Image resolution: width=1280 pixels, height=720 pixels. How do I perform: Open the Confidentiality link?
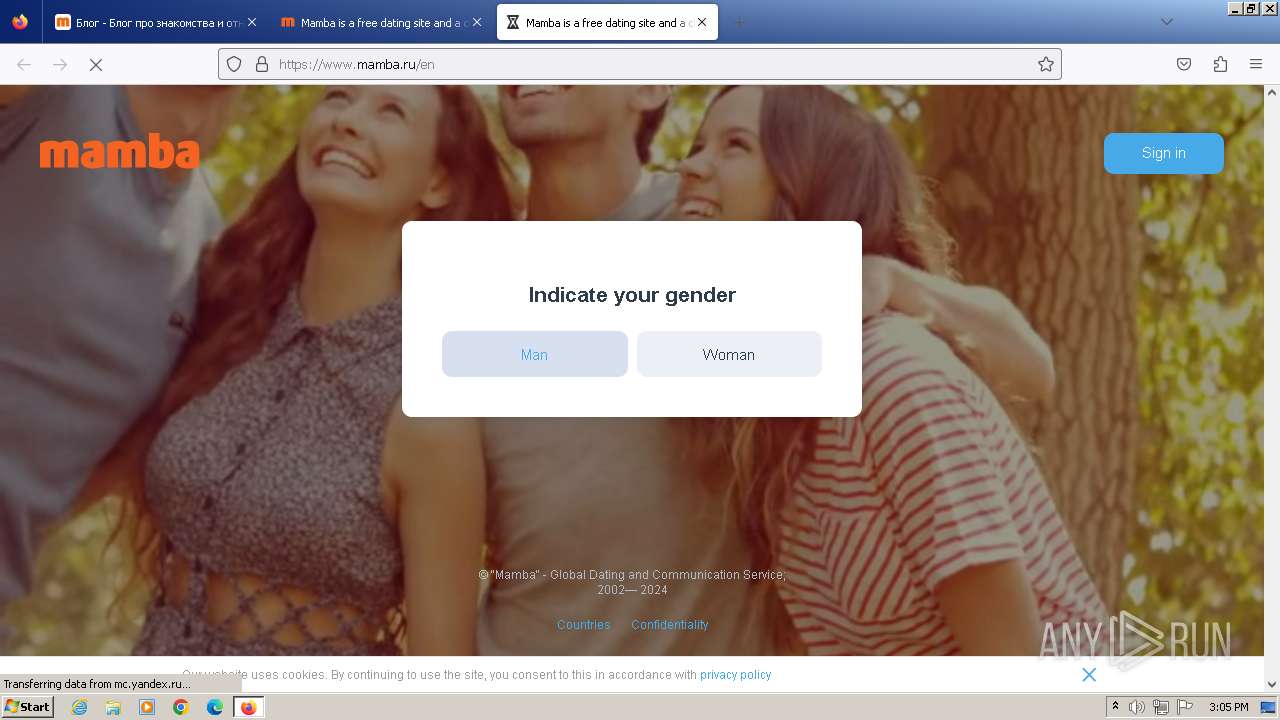point(670,624)
